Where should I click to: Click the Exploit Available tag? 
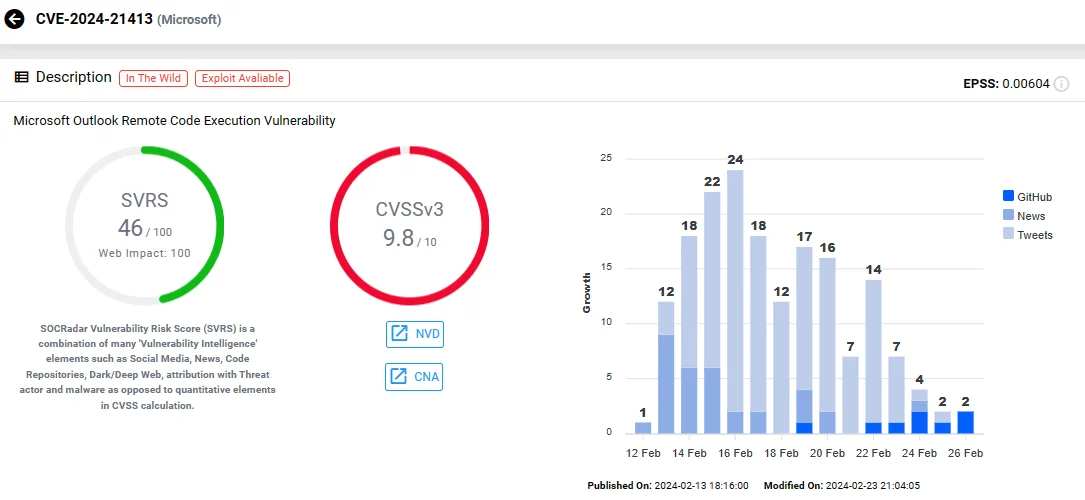click(242, 78)
